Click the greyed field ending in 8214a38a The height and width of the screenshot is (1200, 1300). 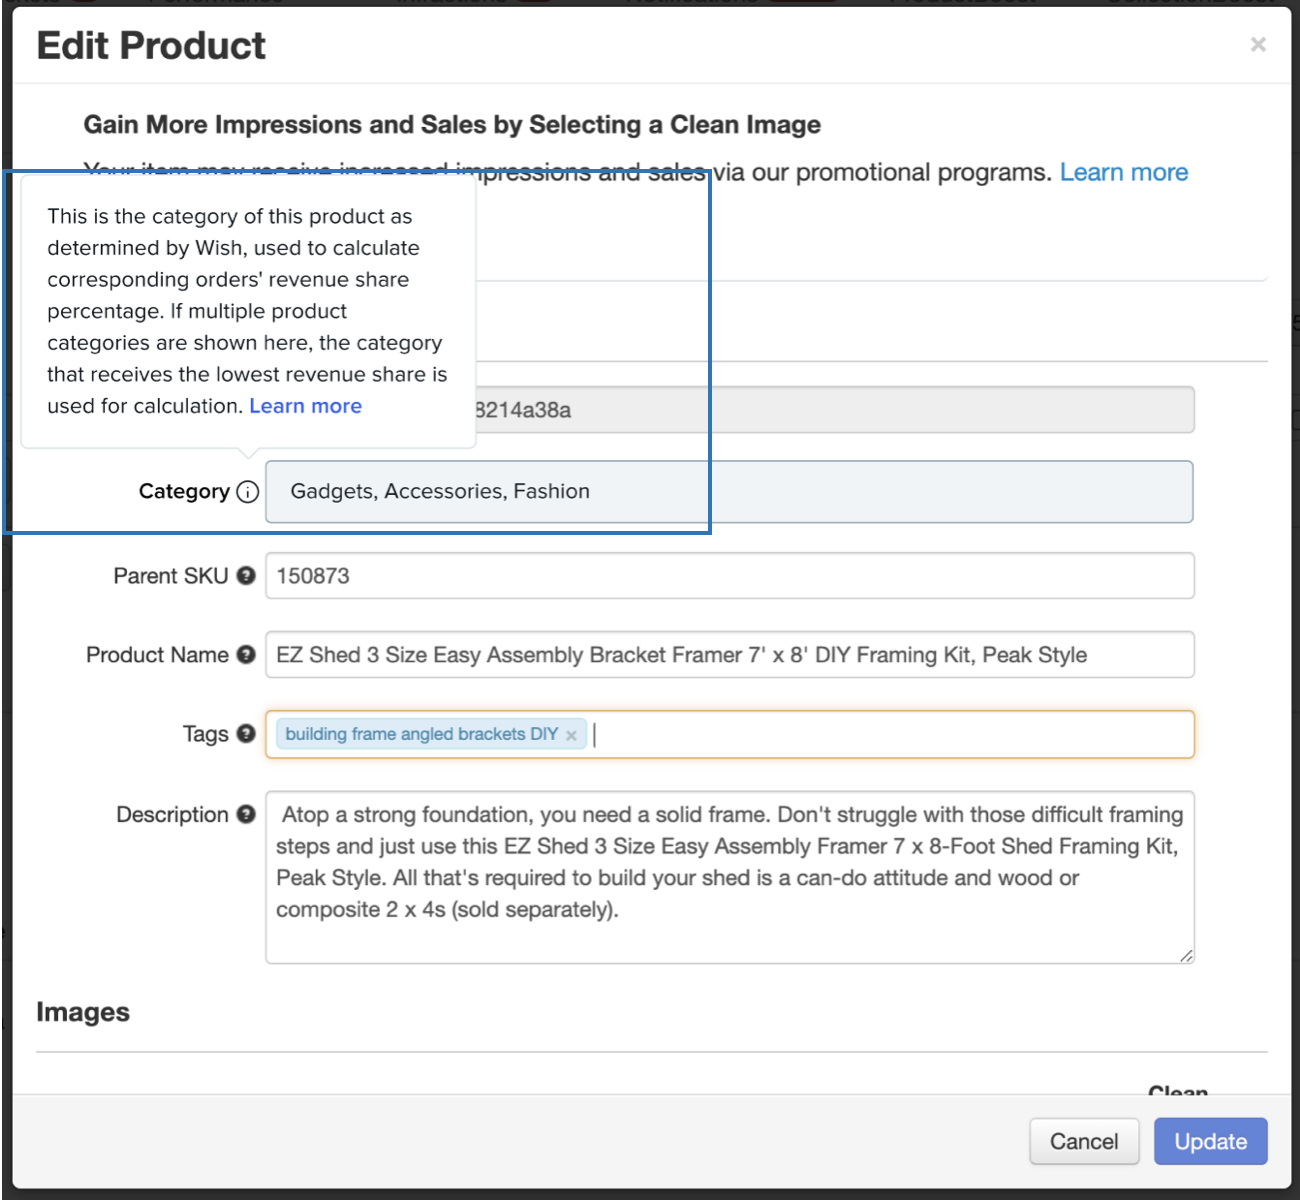(834, 410)
